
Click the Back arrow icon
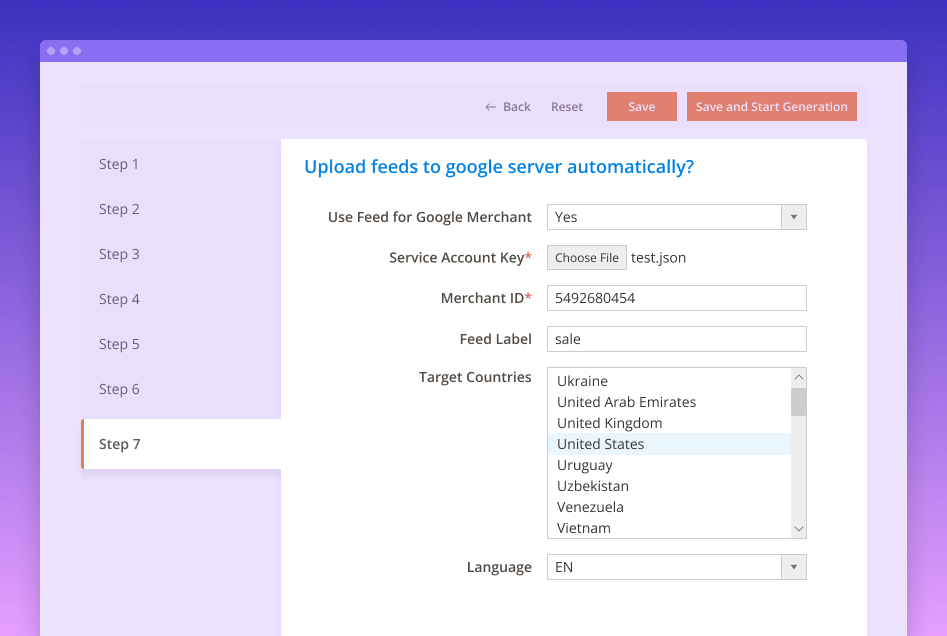489,106
